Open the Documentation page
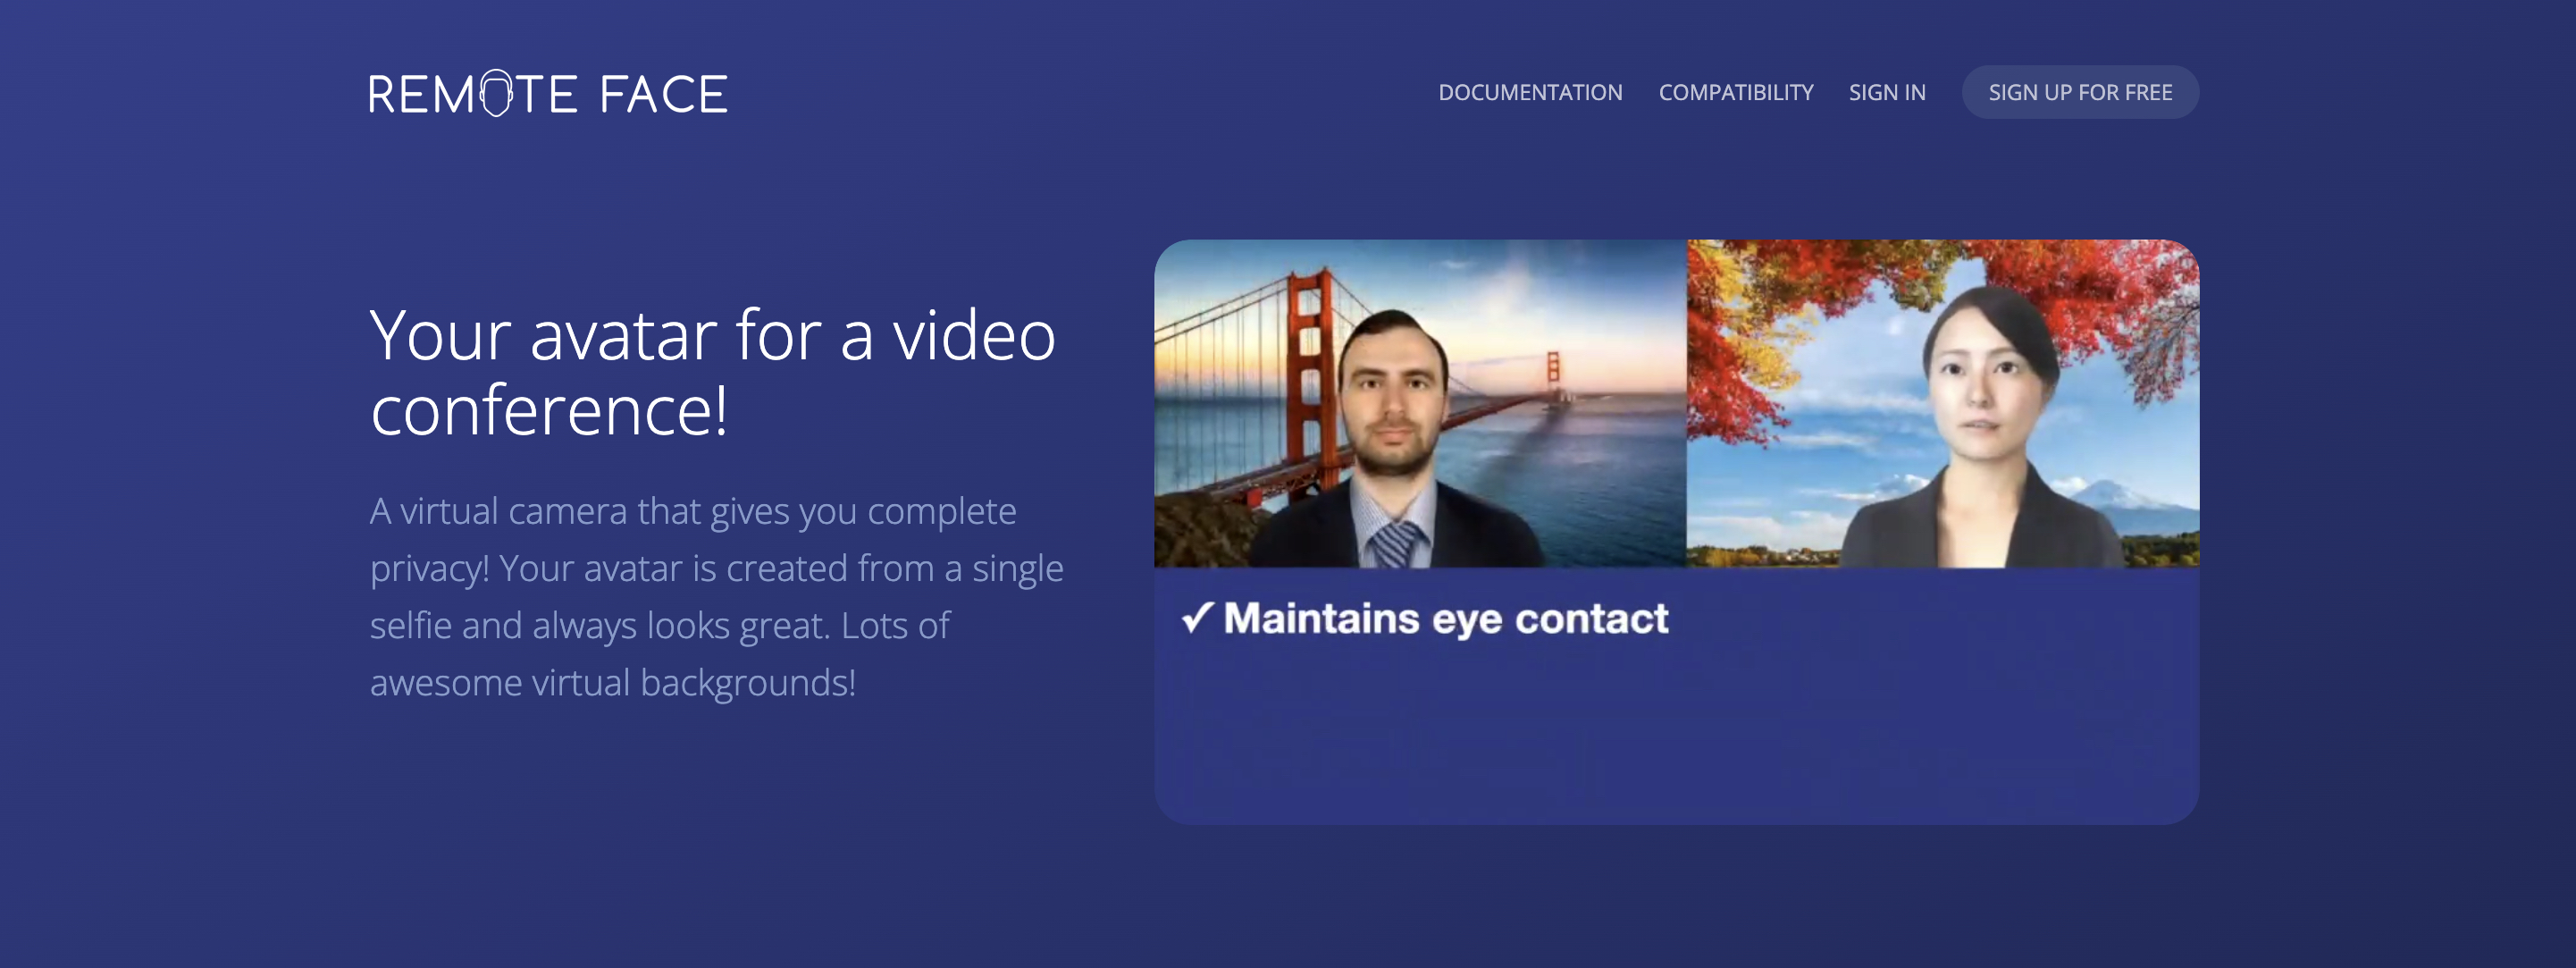The width and height of the screenshot is (2576, 968). click(1529, 92)
